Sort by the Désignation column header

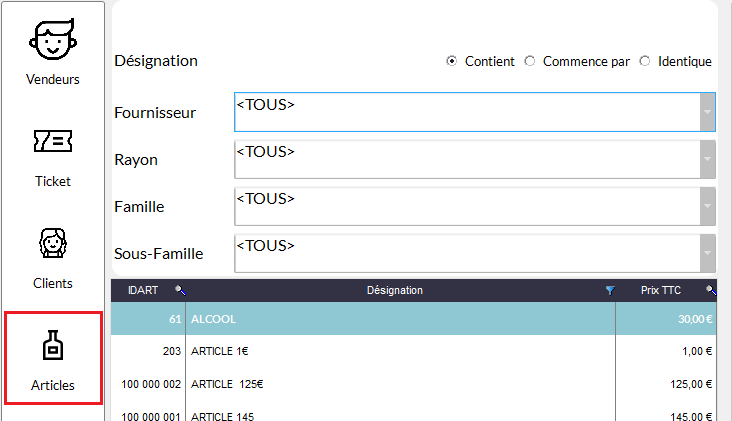click(x=394, y=291)
